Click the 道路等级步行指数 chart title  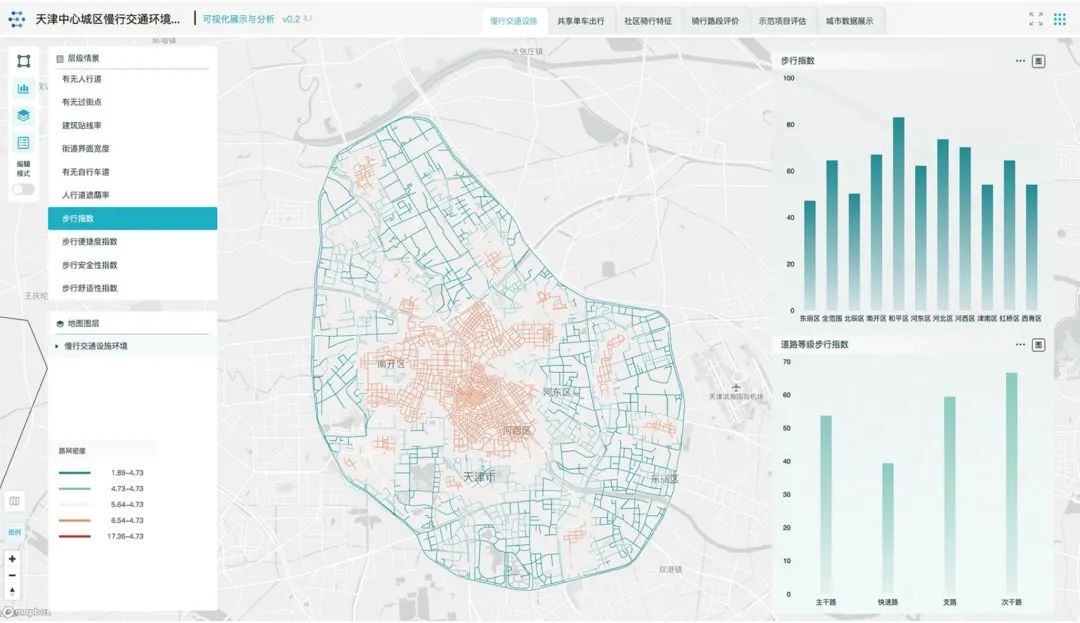pyautogui.click(x=814, y=344)
